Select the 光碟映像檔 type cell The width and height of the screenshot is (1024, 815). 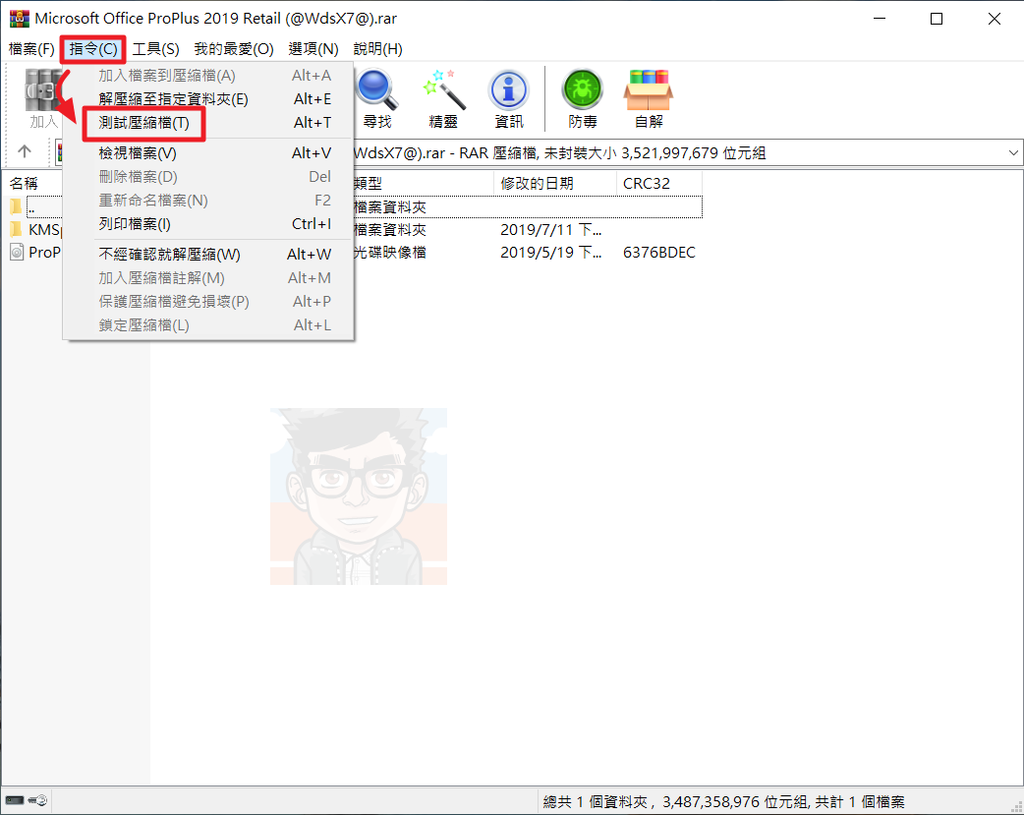coord(389,253)
